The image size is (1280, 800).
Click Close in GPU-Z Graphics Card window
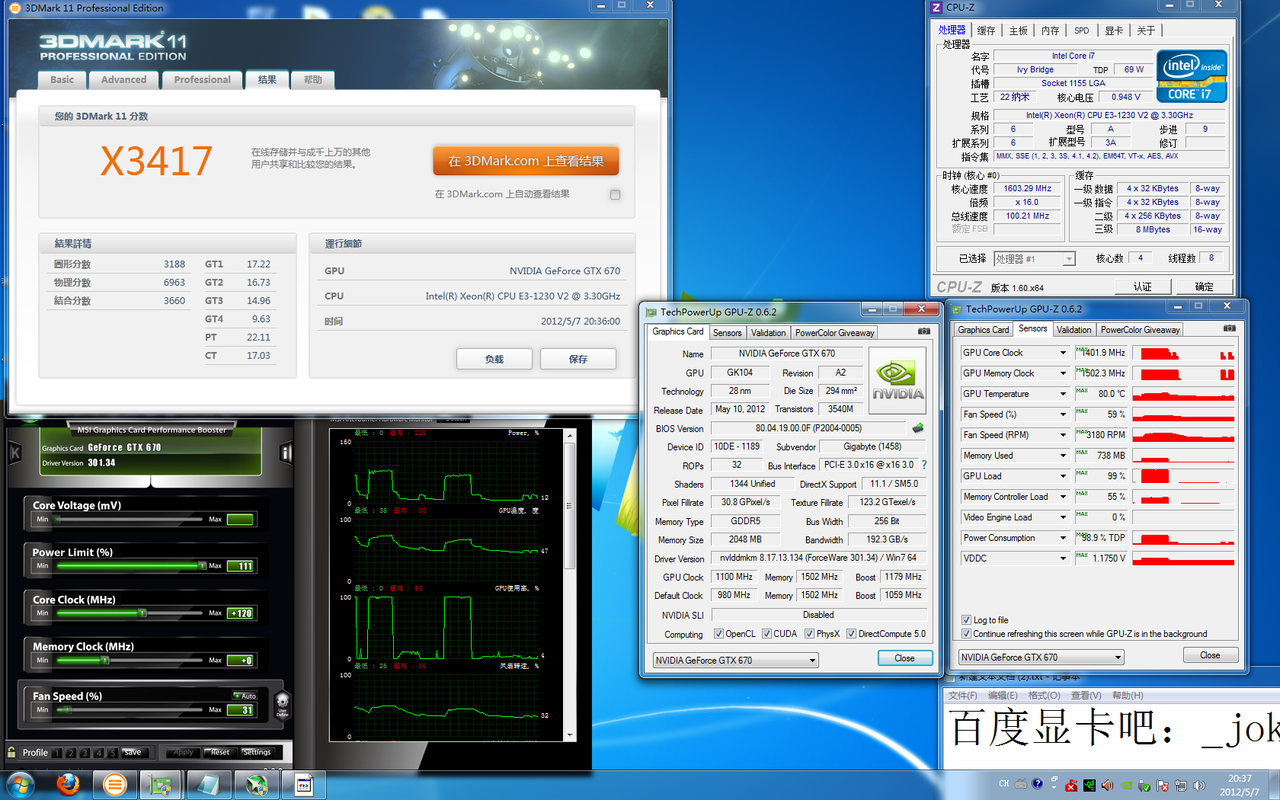905,658
